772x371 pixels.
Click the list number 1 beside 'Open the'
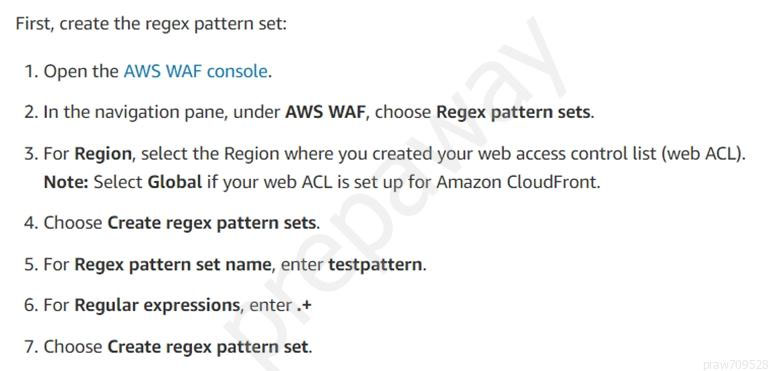point(30,72)
